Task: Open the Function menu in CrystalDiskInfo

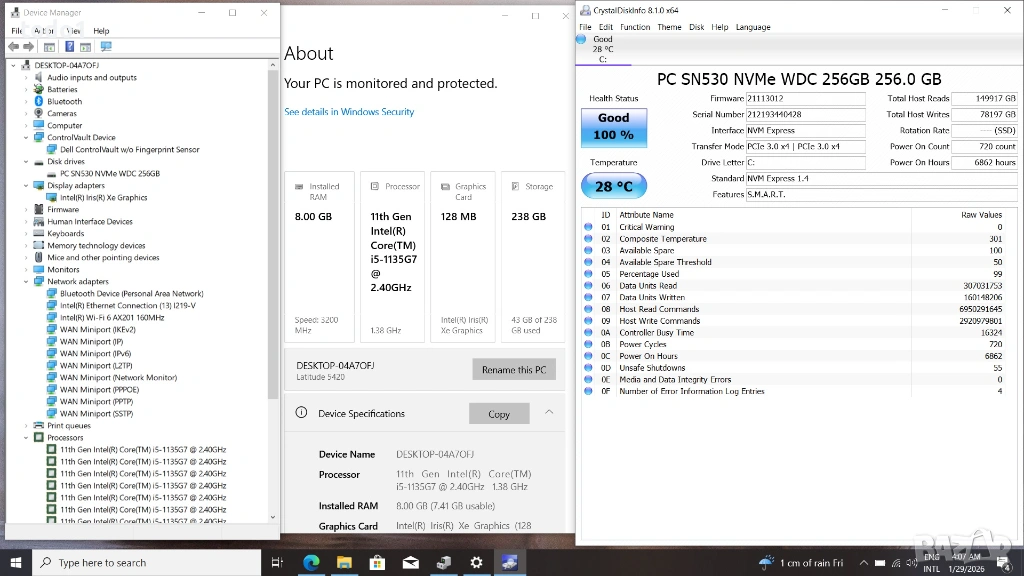Action: coord(634,27)
